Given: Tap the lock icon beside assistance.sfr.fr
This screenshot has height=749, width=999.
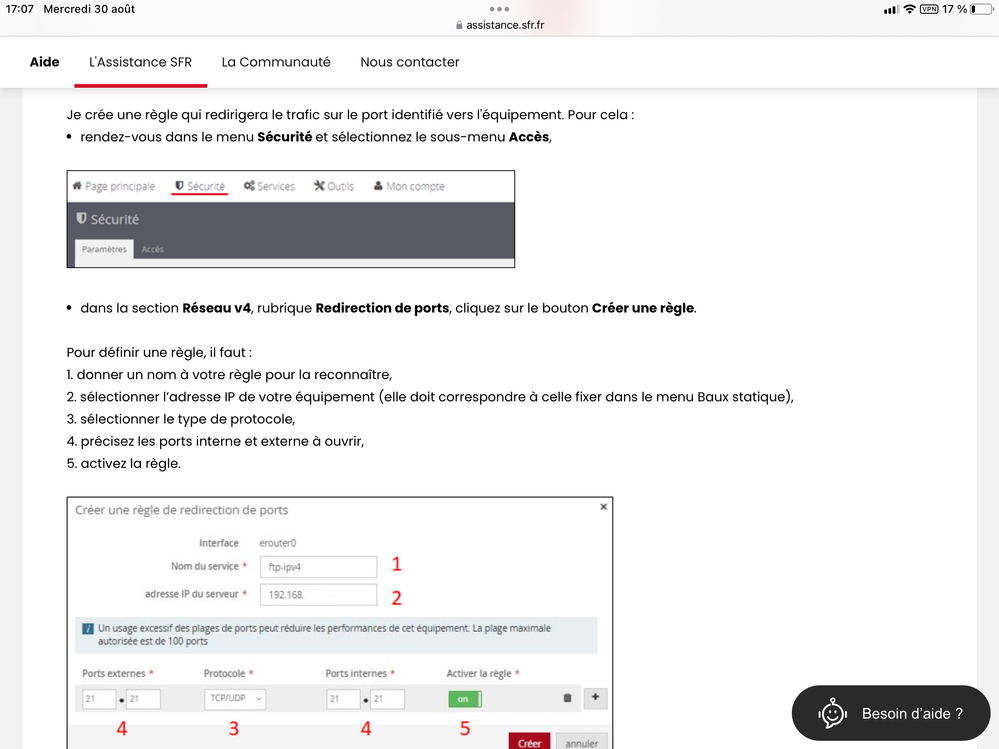Looking at the screenshot, I should (459, 25).
